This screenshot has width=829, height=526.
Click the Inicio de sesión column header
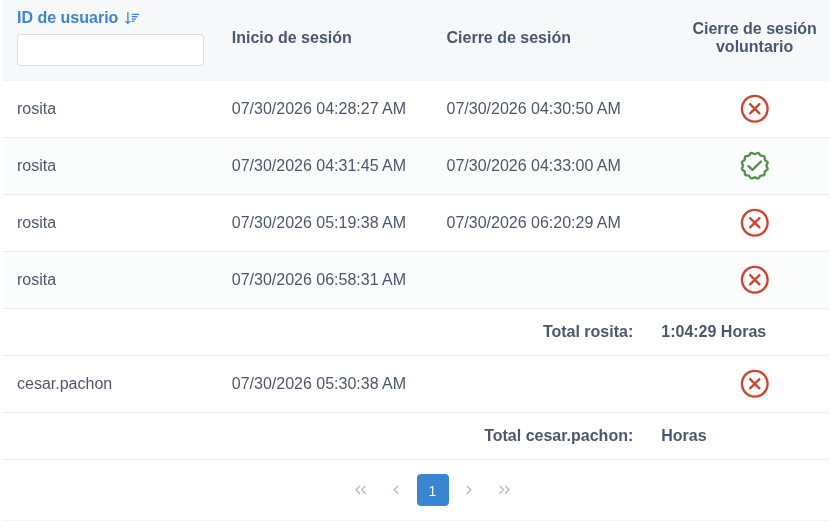click(x=291, y=38)
